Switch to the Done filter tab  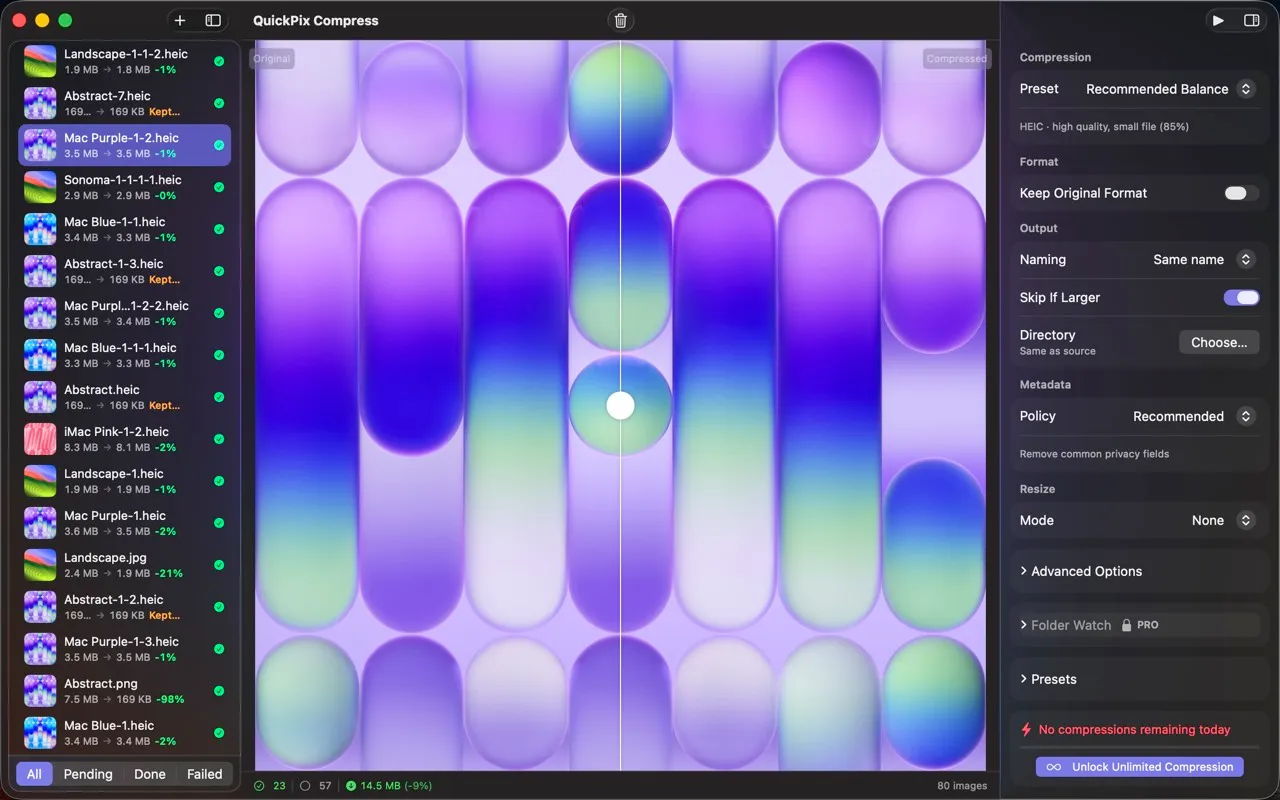point(150,774)
